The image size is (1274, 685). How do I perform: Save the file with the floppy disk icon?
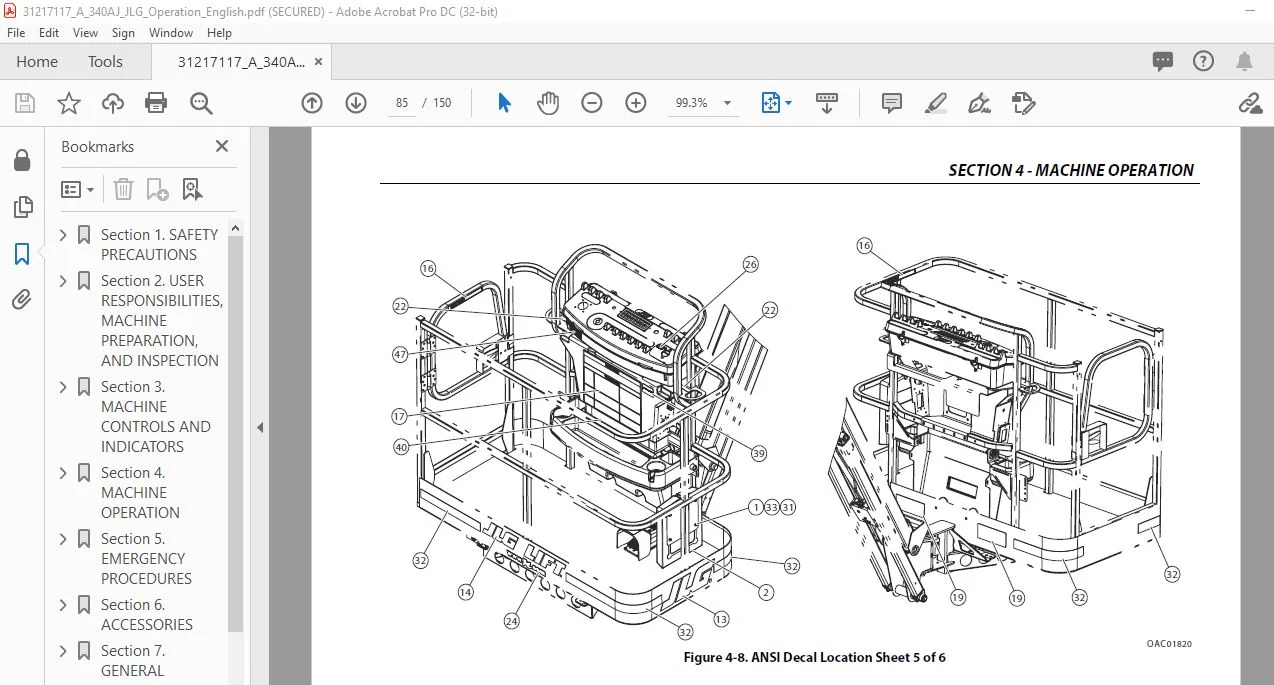click(25, 103)
